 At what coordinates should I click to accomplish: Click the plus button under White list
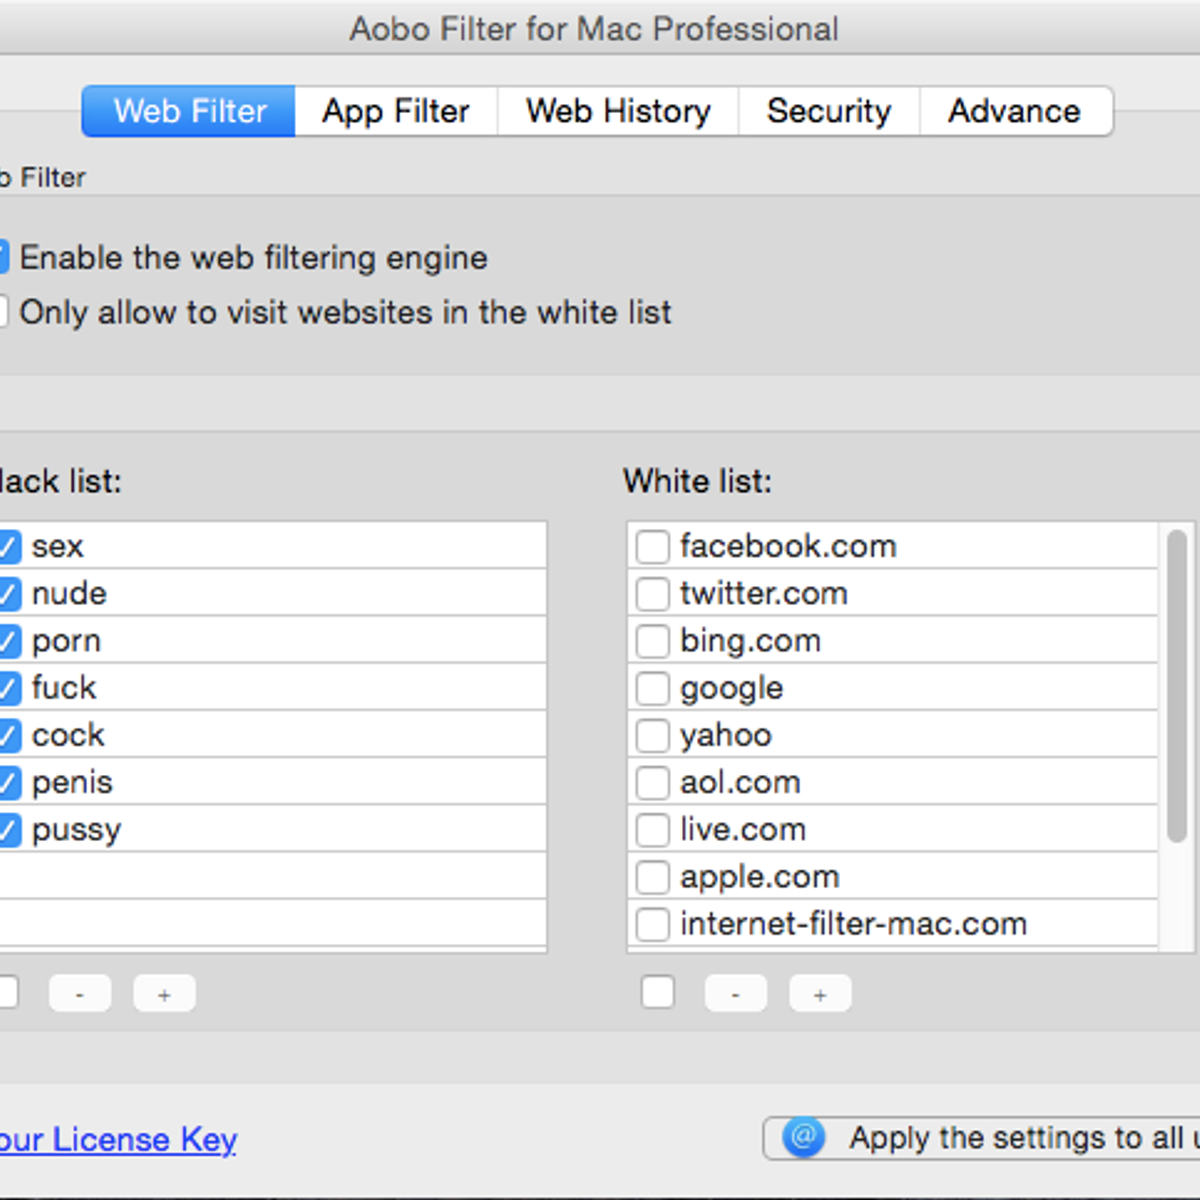(820, 994)
